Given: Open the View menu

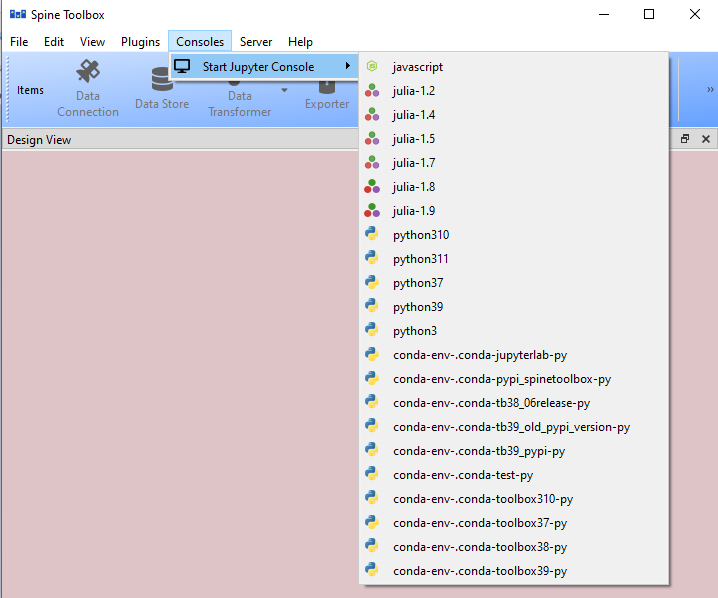Looking at the screenshot, I should coord(92,42).
